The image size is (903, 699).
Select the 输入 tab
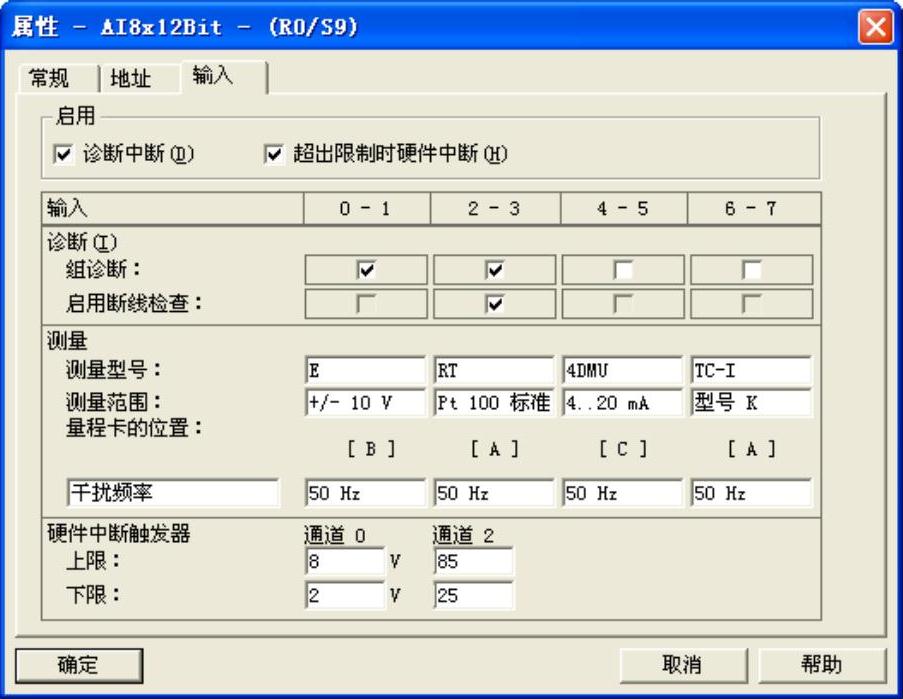[x=212, y=77]
